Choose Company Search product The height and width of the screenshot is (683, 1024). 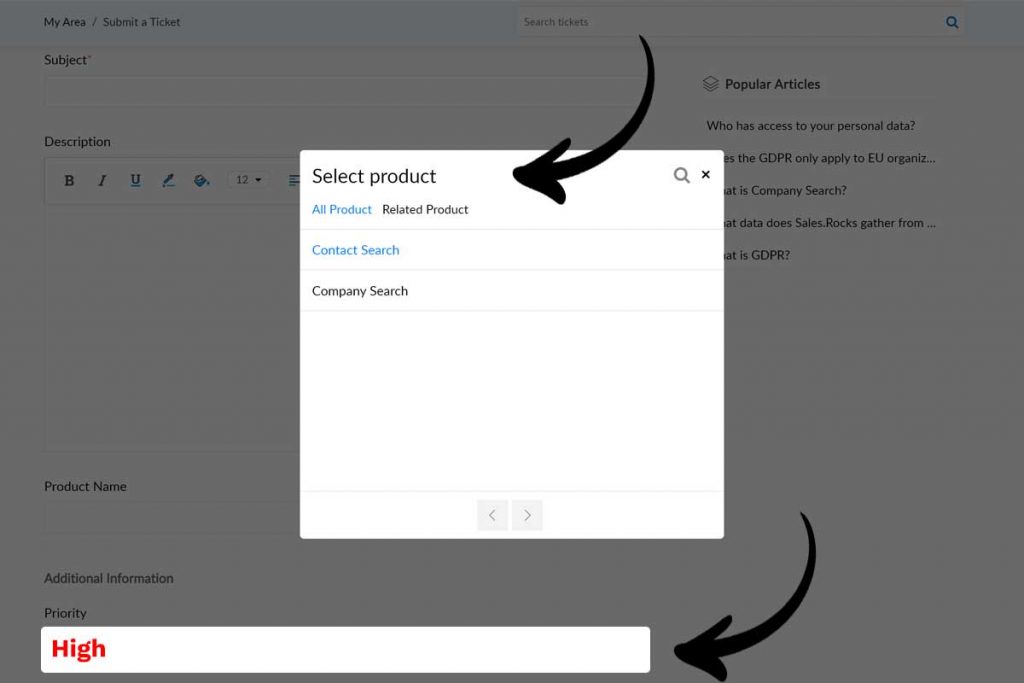point(360,291)
